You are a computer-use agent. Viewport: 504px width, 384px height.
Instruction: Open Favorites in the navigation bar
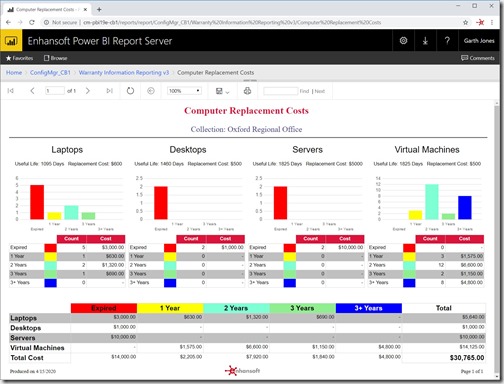pos(19,58)
